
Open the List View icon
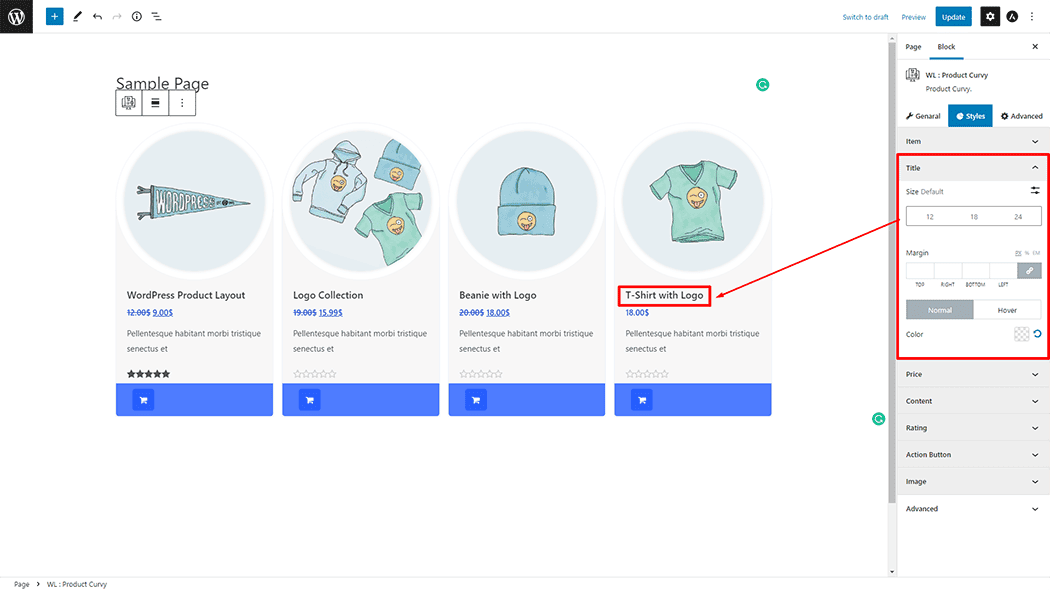[x=157, y=17]
